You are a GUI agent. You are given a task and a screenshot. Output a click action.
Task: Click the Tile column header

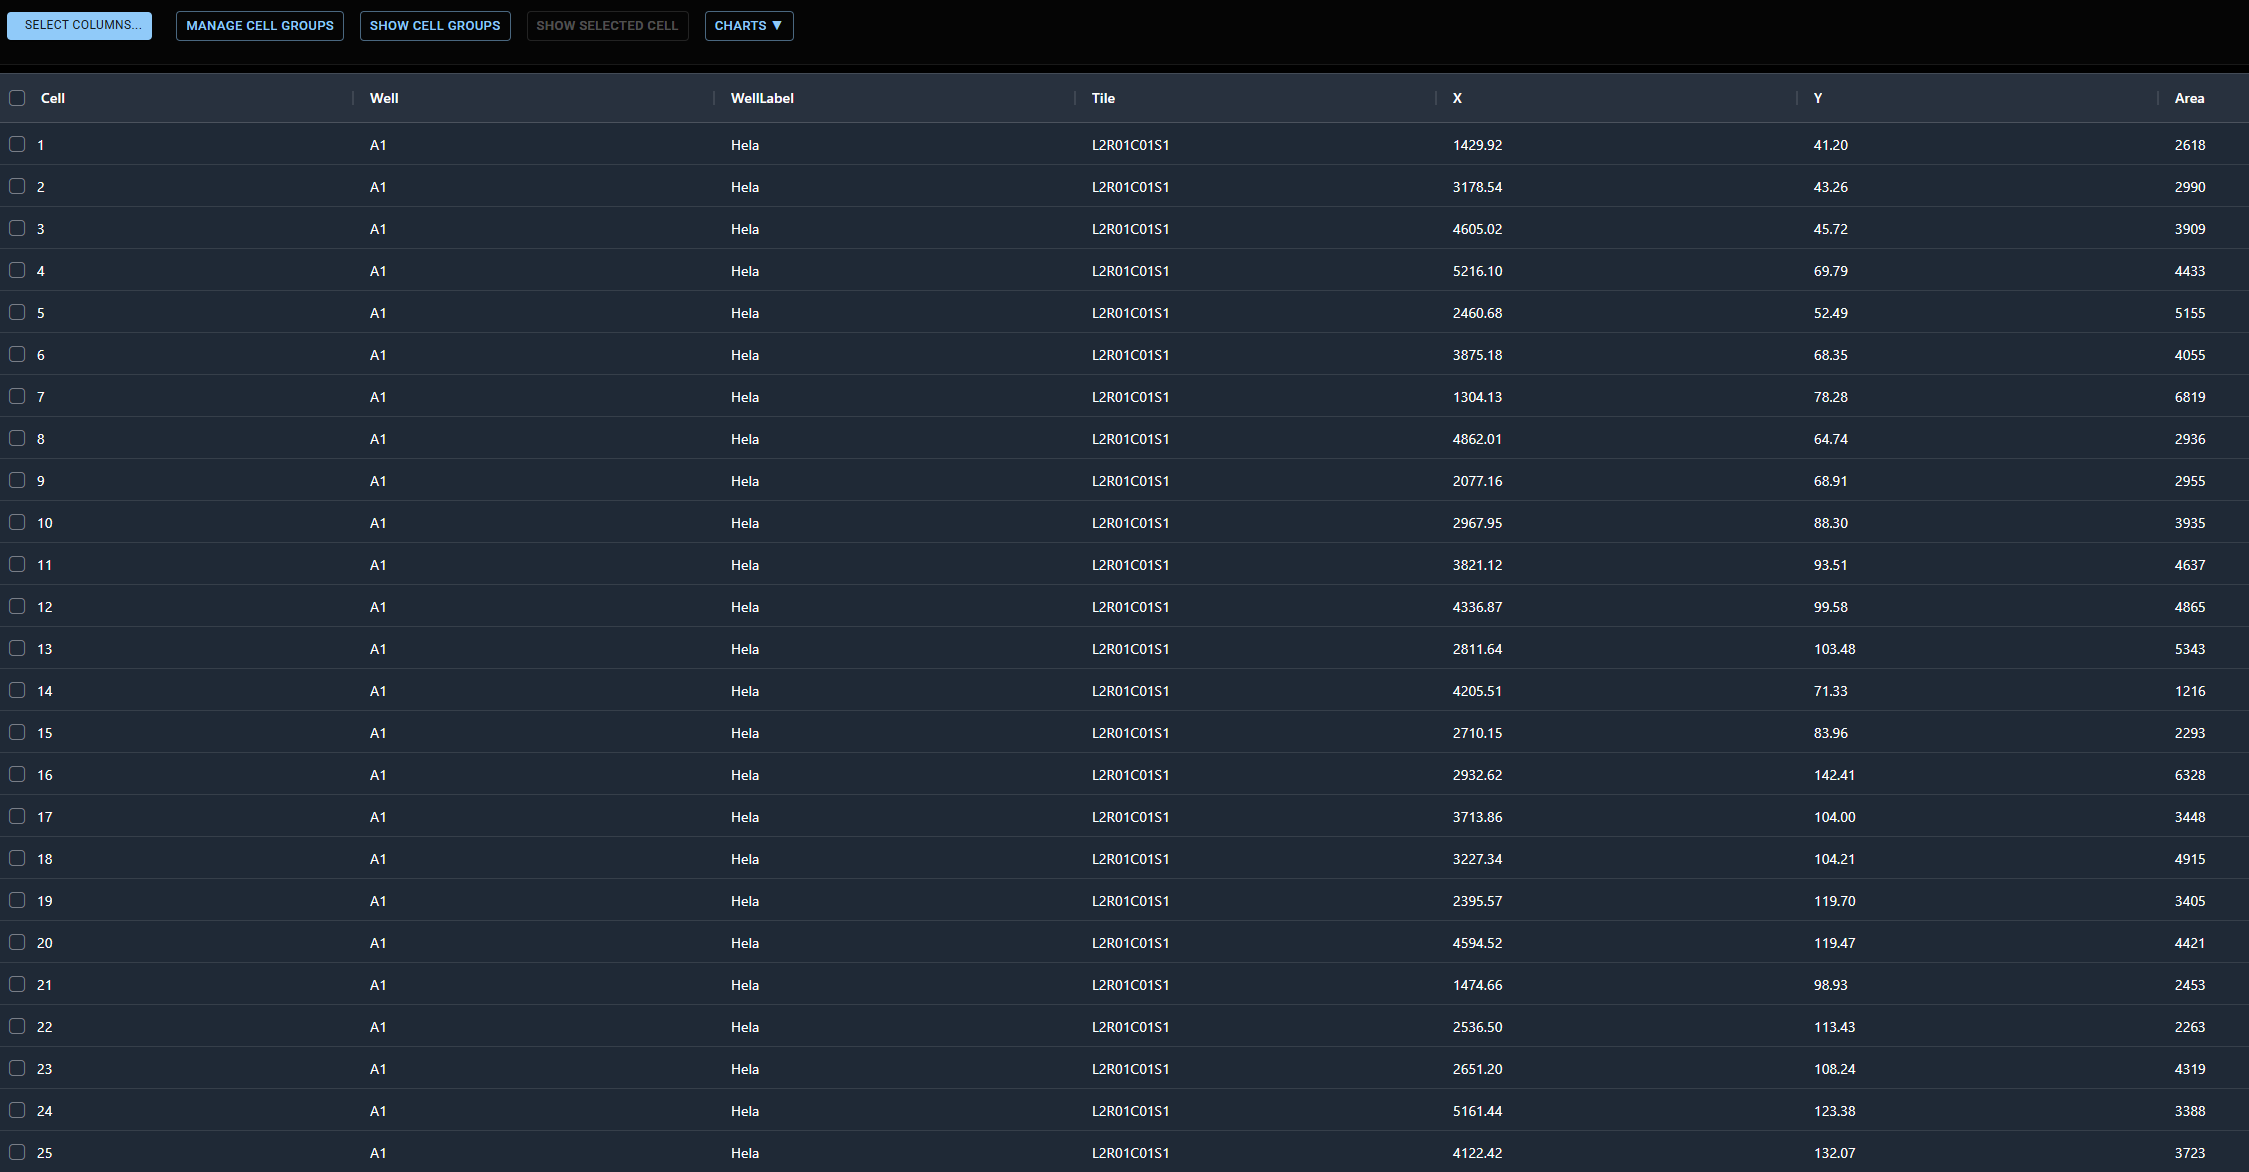pos(1103,98)
